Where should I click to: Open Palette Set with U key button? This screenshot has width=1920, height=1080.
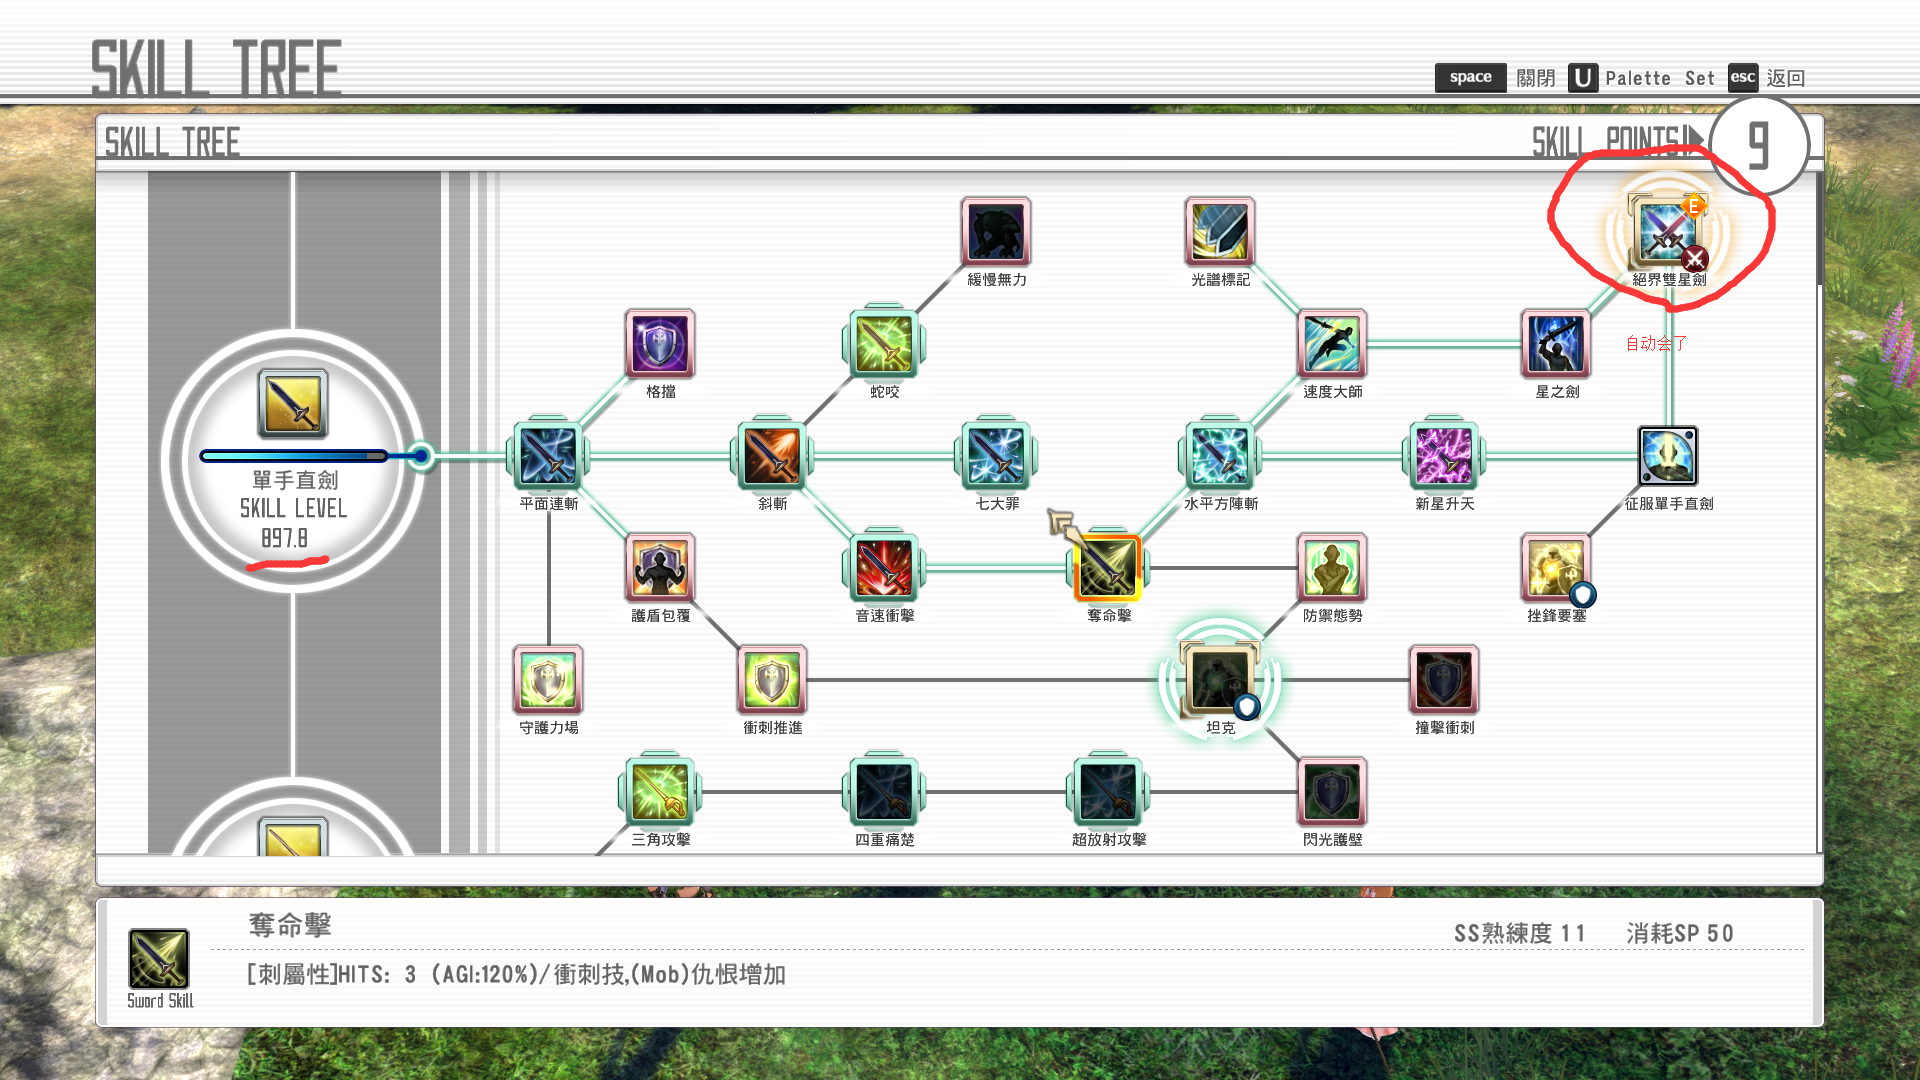pos(1583,78)
